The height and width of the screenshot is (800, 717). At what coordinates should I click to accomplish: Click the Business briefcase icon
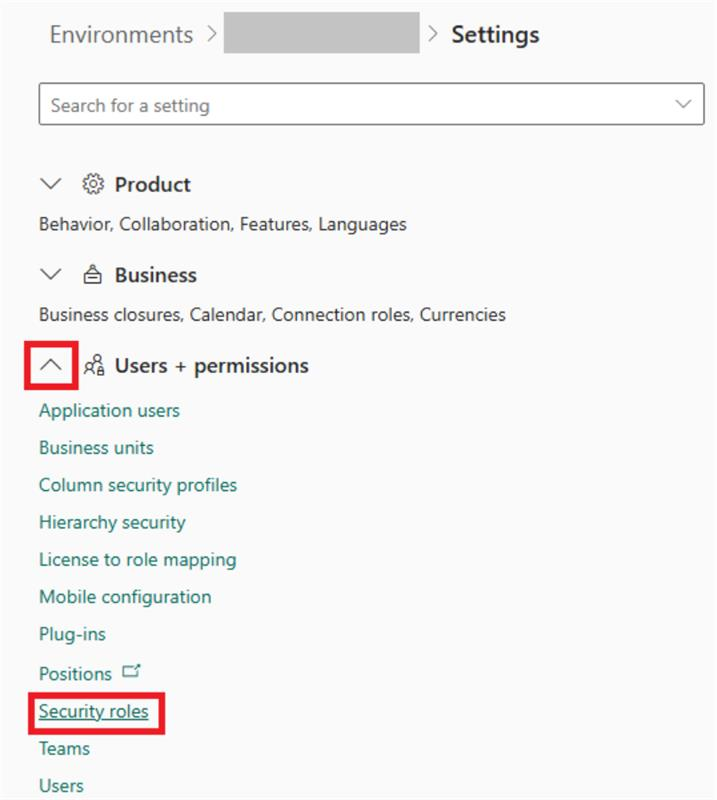[x=93, y=275]
